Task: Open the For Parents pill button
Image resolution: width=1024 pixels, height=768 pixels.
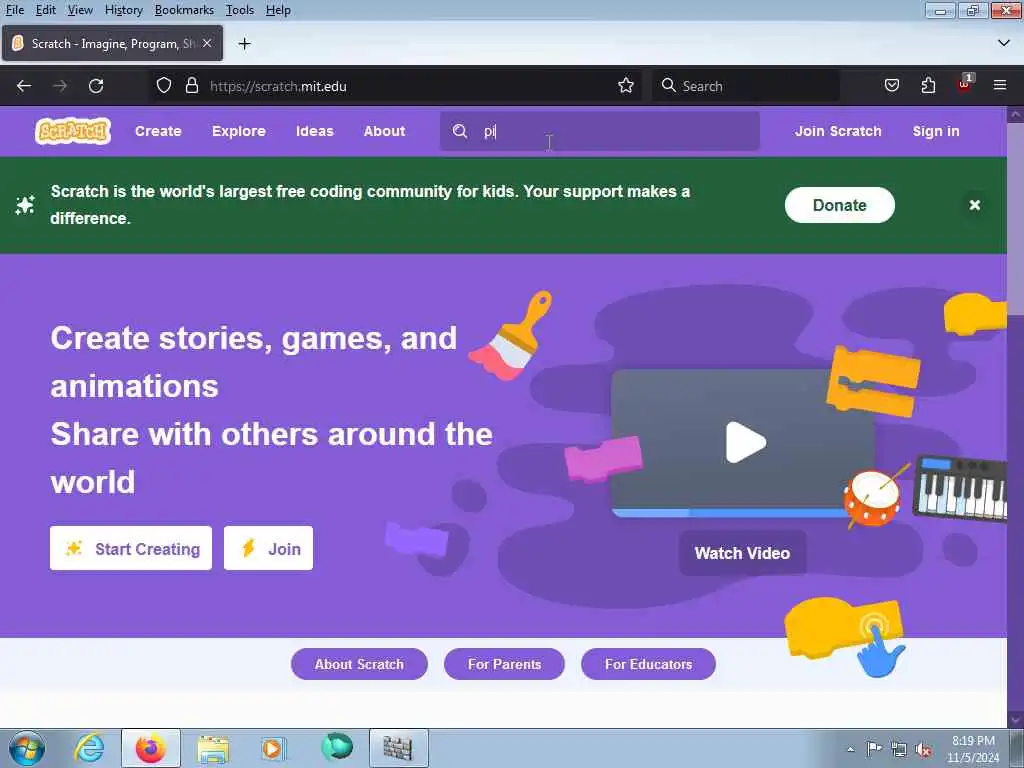Action: (504, 664)
